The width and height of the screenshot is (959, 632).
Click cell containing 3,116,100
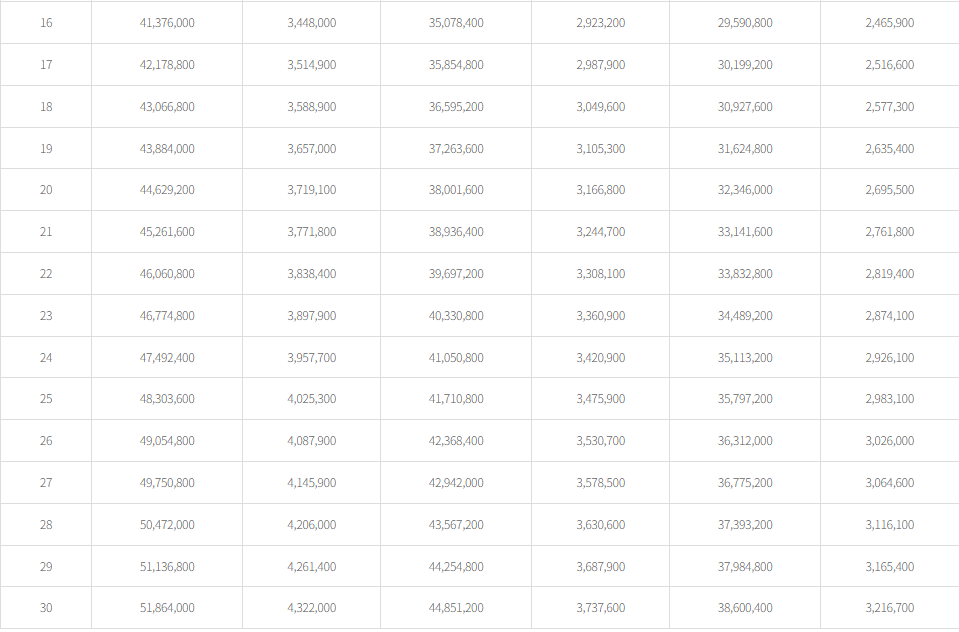click(x=889, y=525)
